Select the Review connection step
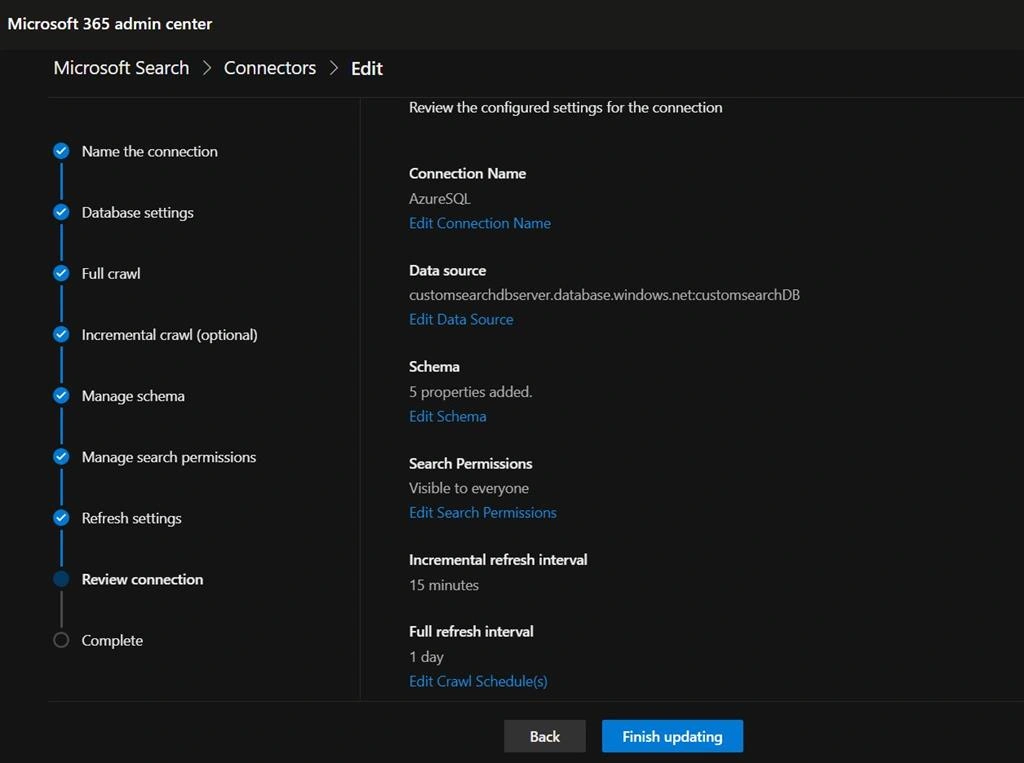The width and height of the screenshot is (1024, 763). [x=142, y=579]
